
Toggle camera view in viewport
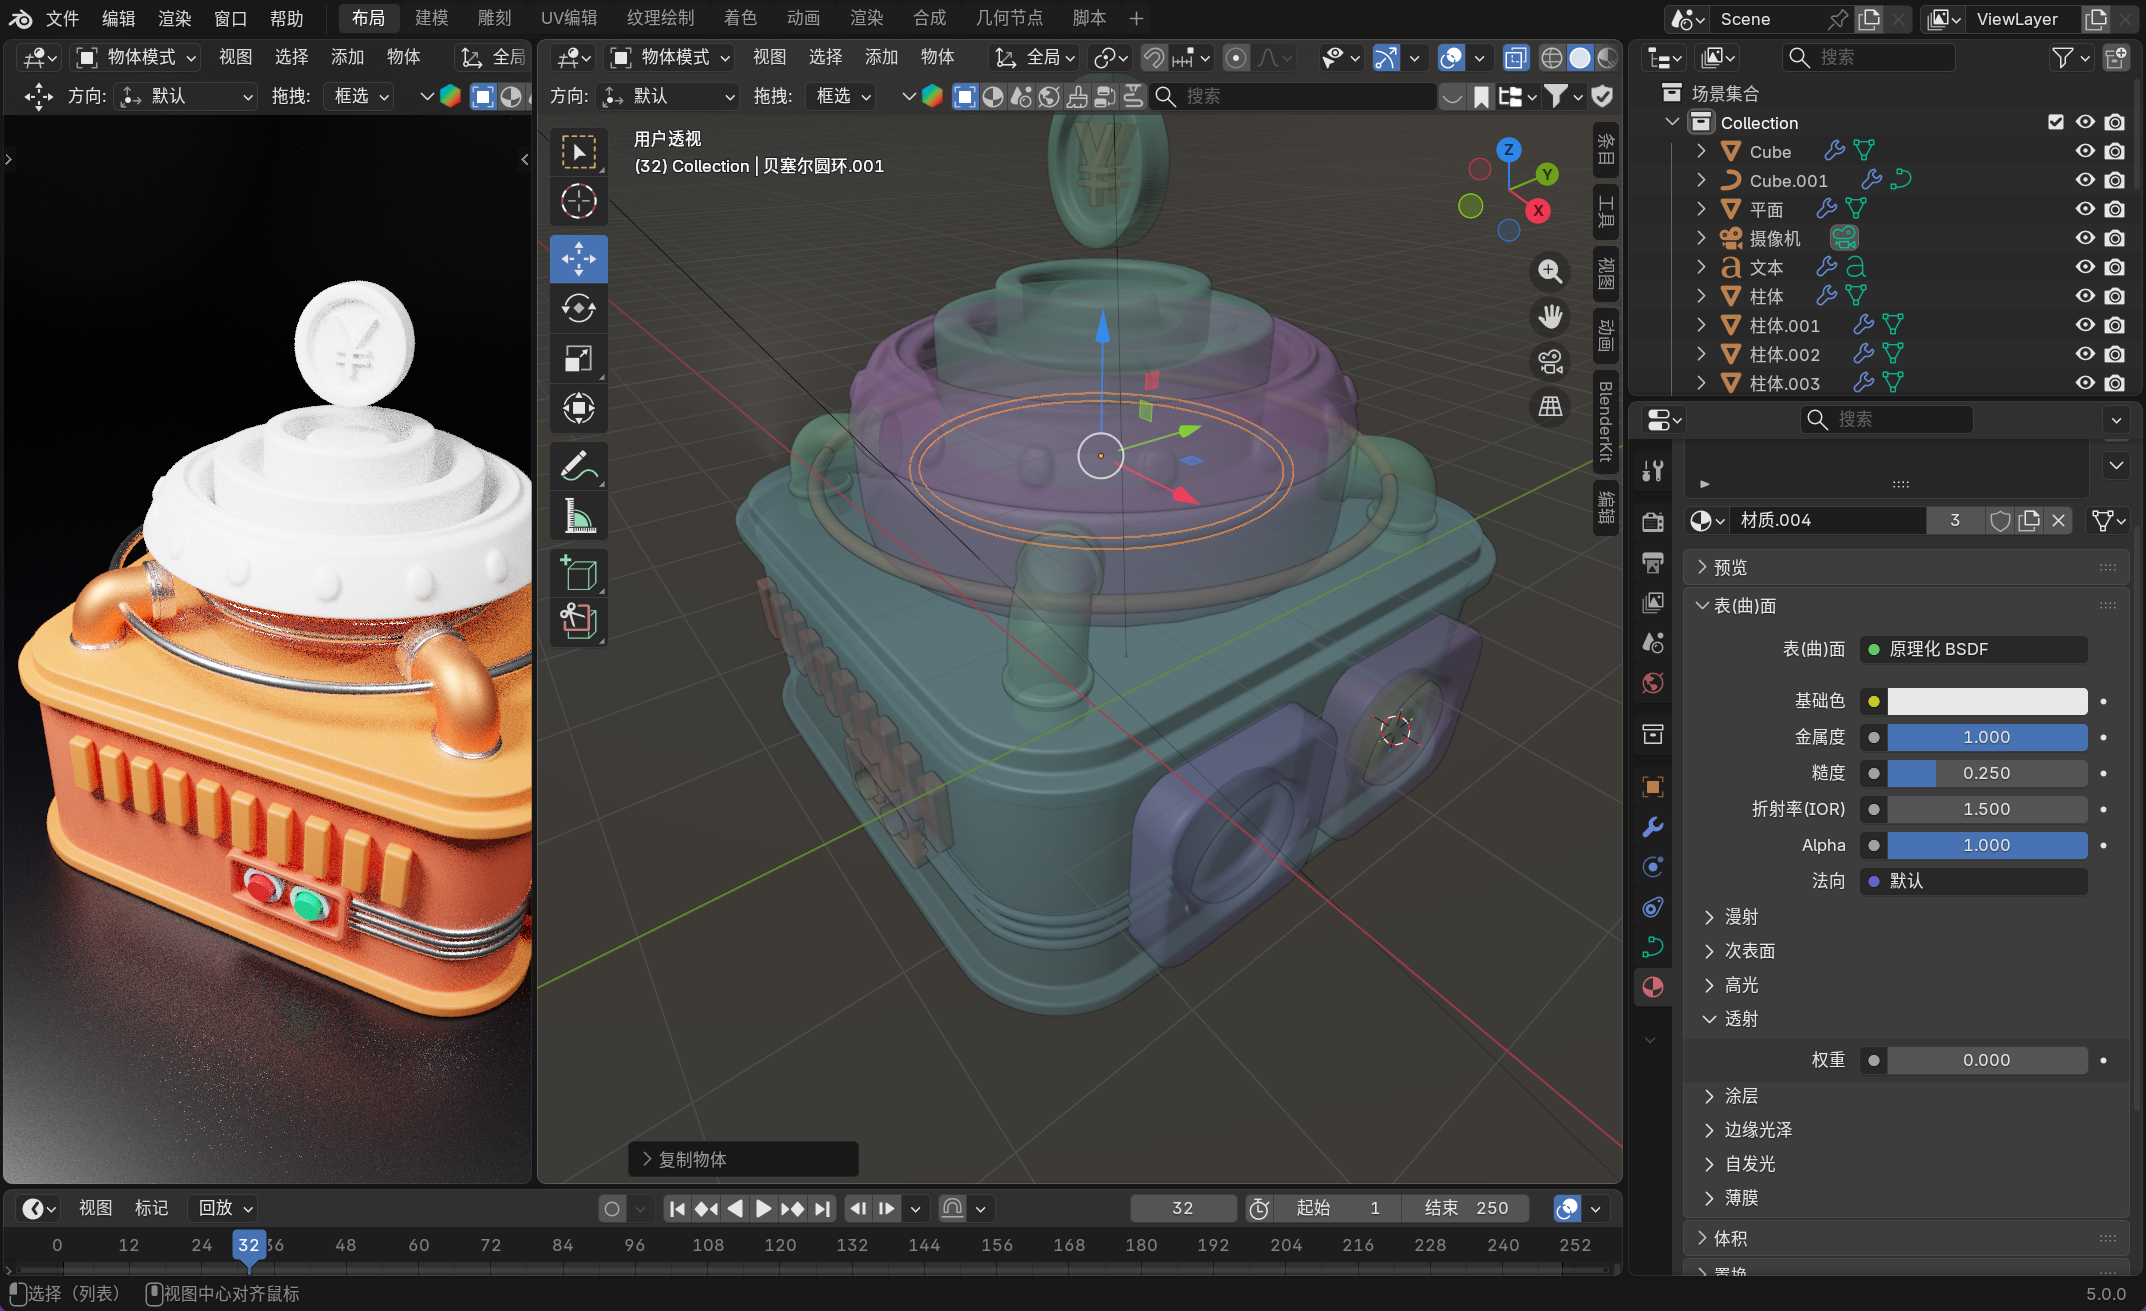[x=1550, y=362]
